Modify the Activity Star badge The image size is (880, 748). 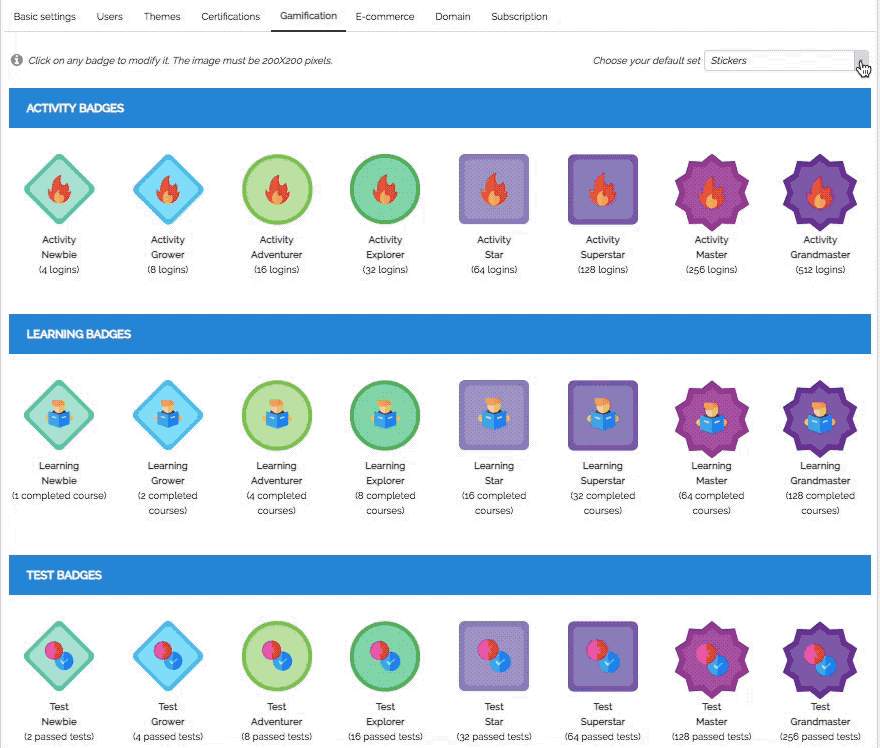tap(493, 188)
